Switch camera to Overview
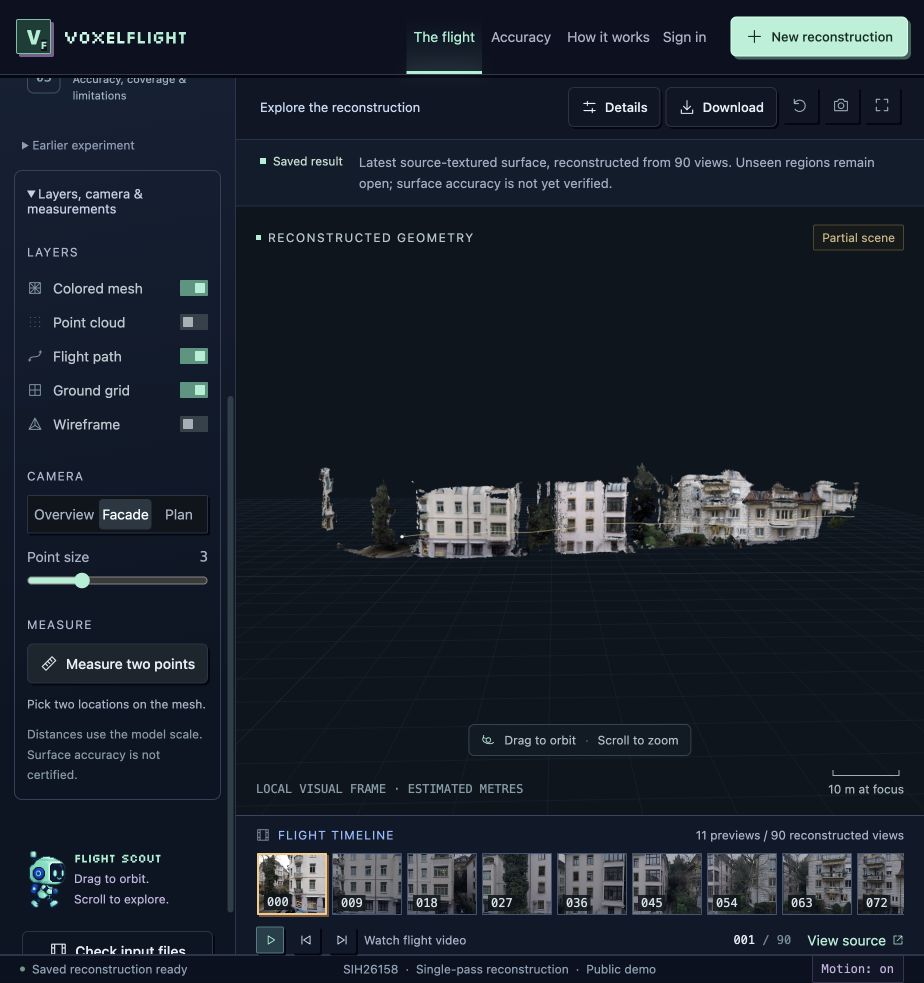 (64, 515)
